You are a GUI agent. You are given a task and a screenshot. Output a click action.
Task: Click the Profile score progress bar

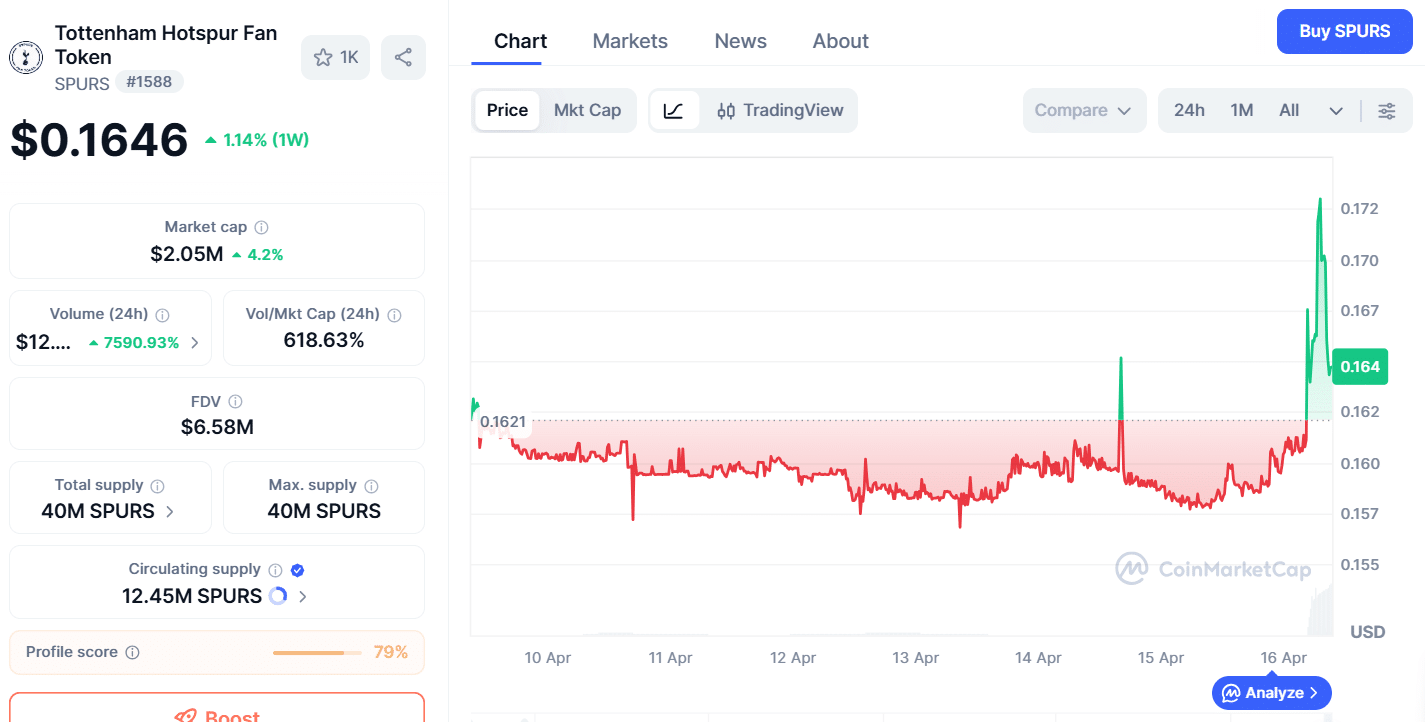coord(316,653)
